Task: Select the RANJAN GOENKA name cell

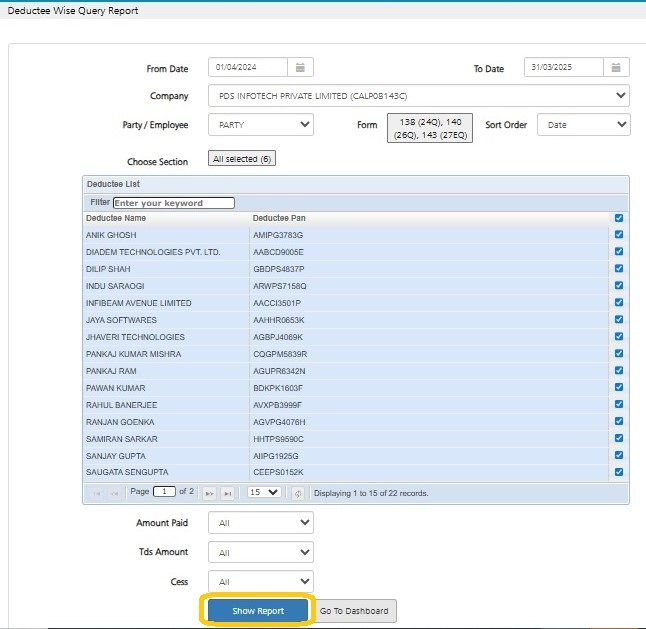Action: click(x=166, y=422)
